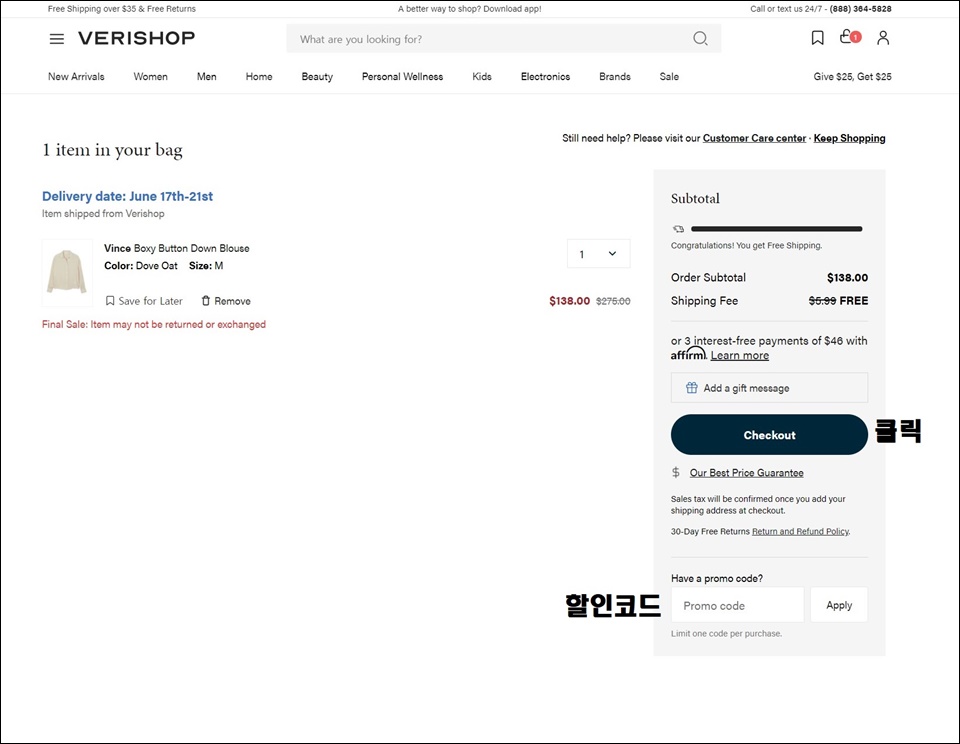Focus the search box field
960x744 pixels.
pos(503,39)
